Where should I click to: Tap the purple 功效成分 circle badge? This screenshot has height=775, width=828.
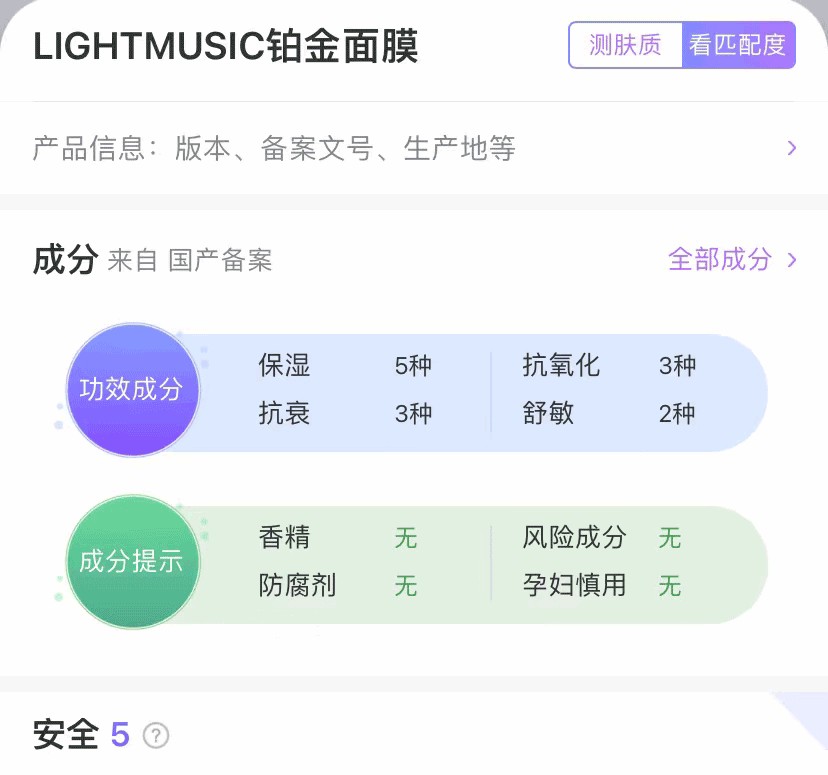[x=132, y=389]
